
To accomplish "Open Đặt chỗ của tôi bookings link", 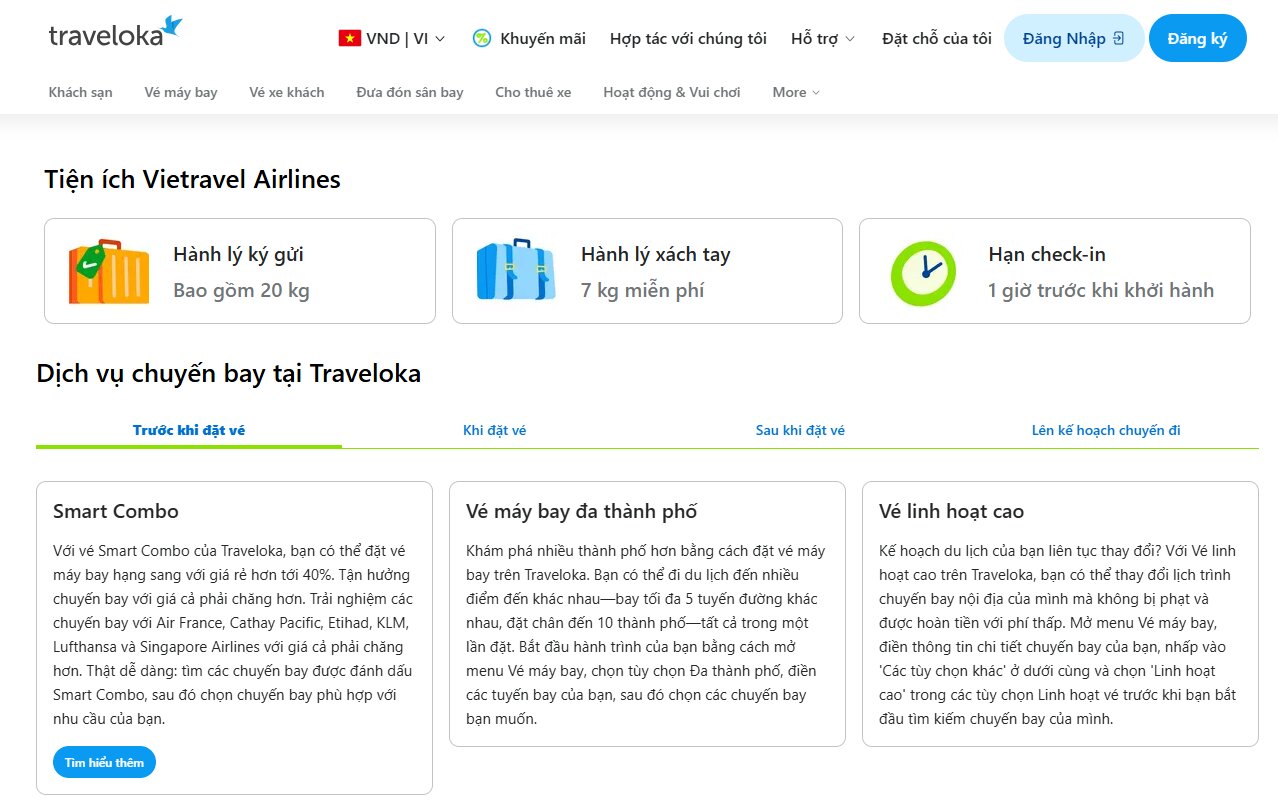I will click(937, 39).
